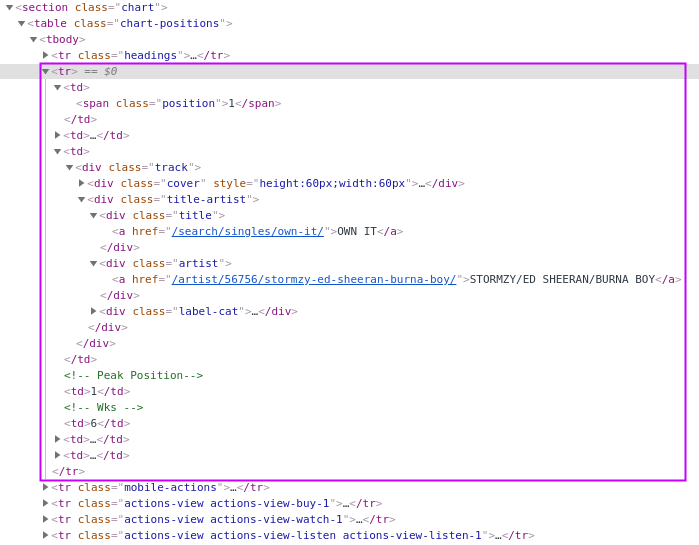The image size is (699, 545).
Task: Expand the label-cat div node
Action: 93,311
